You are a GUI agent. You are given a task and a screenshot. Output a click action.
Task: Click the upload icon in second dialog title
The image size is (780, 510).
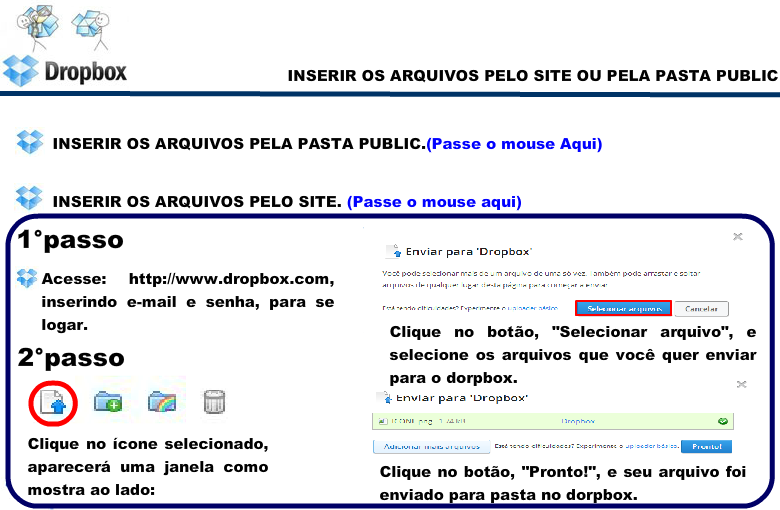click(x=385, y=398)
